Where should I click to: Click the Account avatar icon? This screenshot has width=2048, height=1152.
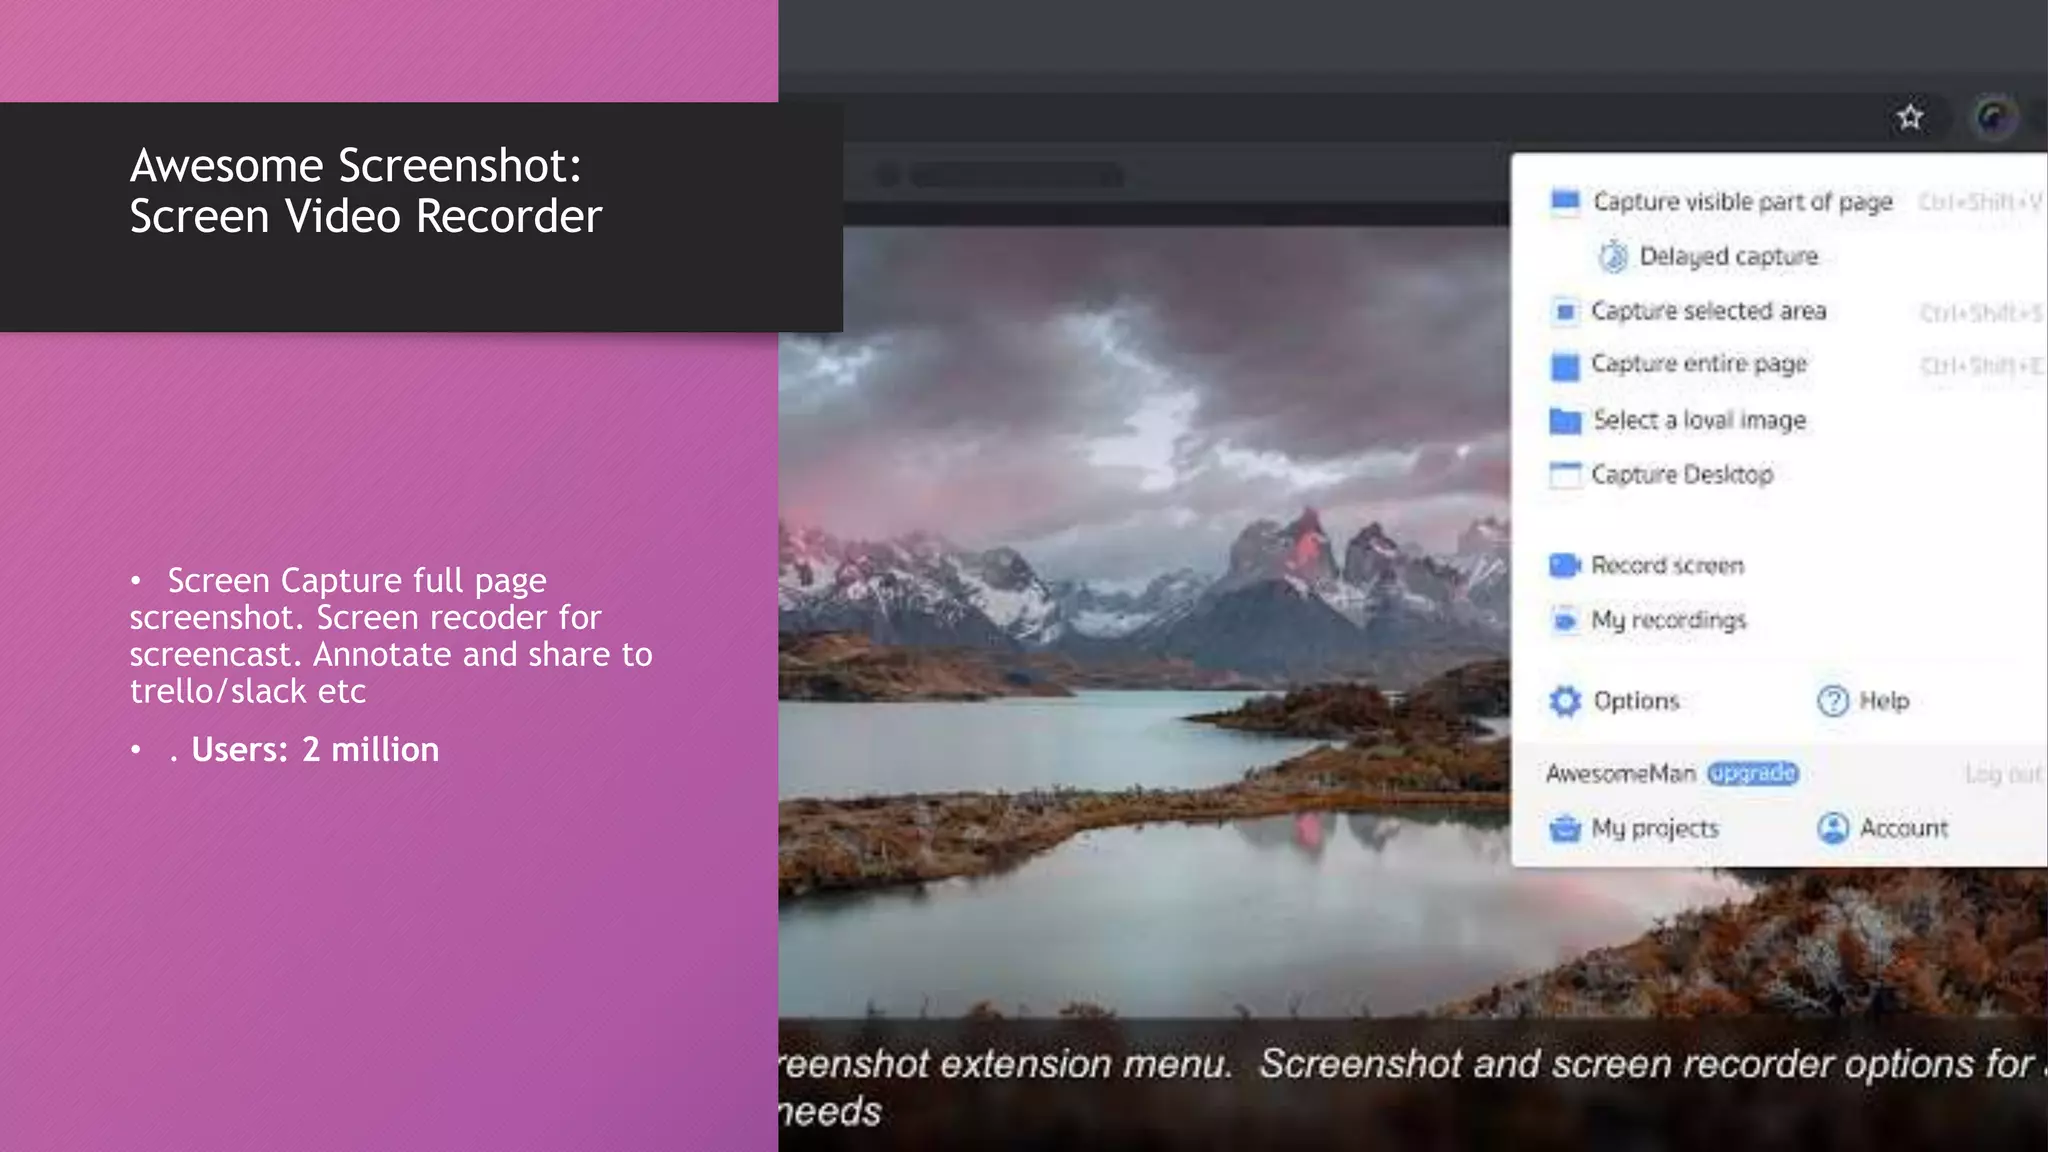pyautogui.click(x=1833, y=828)
